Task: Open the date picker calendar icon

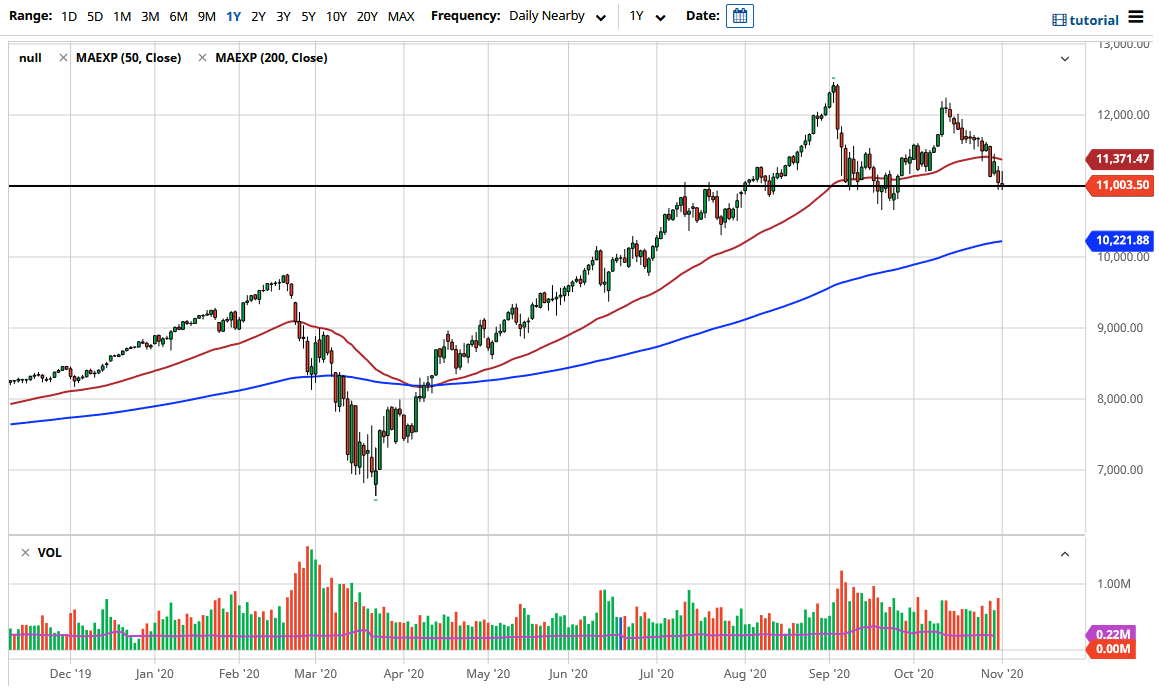Action: (x=739, y=16)
